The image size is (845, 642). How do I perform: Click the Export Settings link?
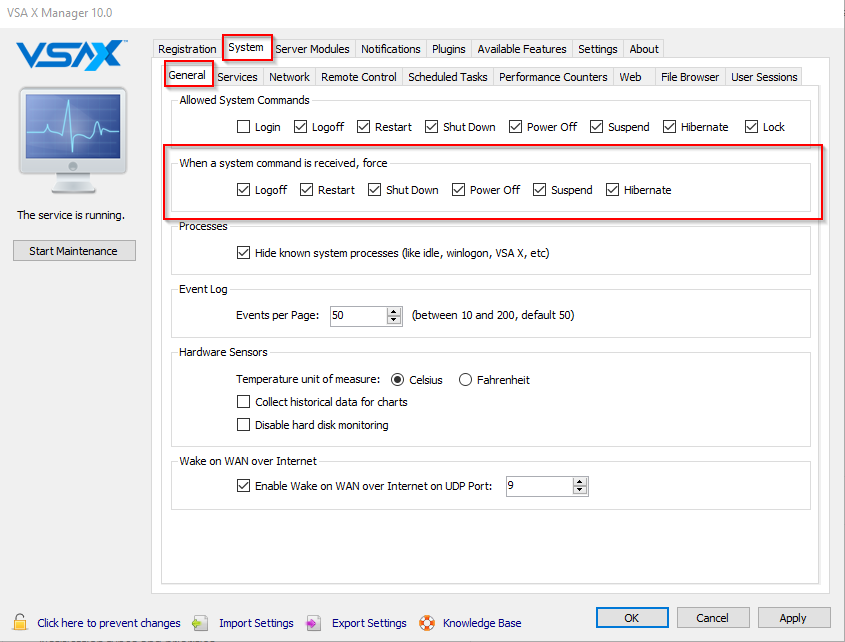pyautogui.click(x=369, y=623)
